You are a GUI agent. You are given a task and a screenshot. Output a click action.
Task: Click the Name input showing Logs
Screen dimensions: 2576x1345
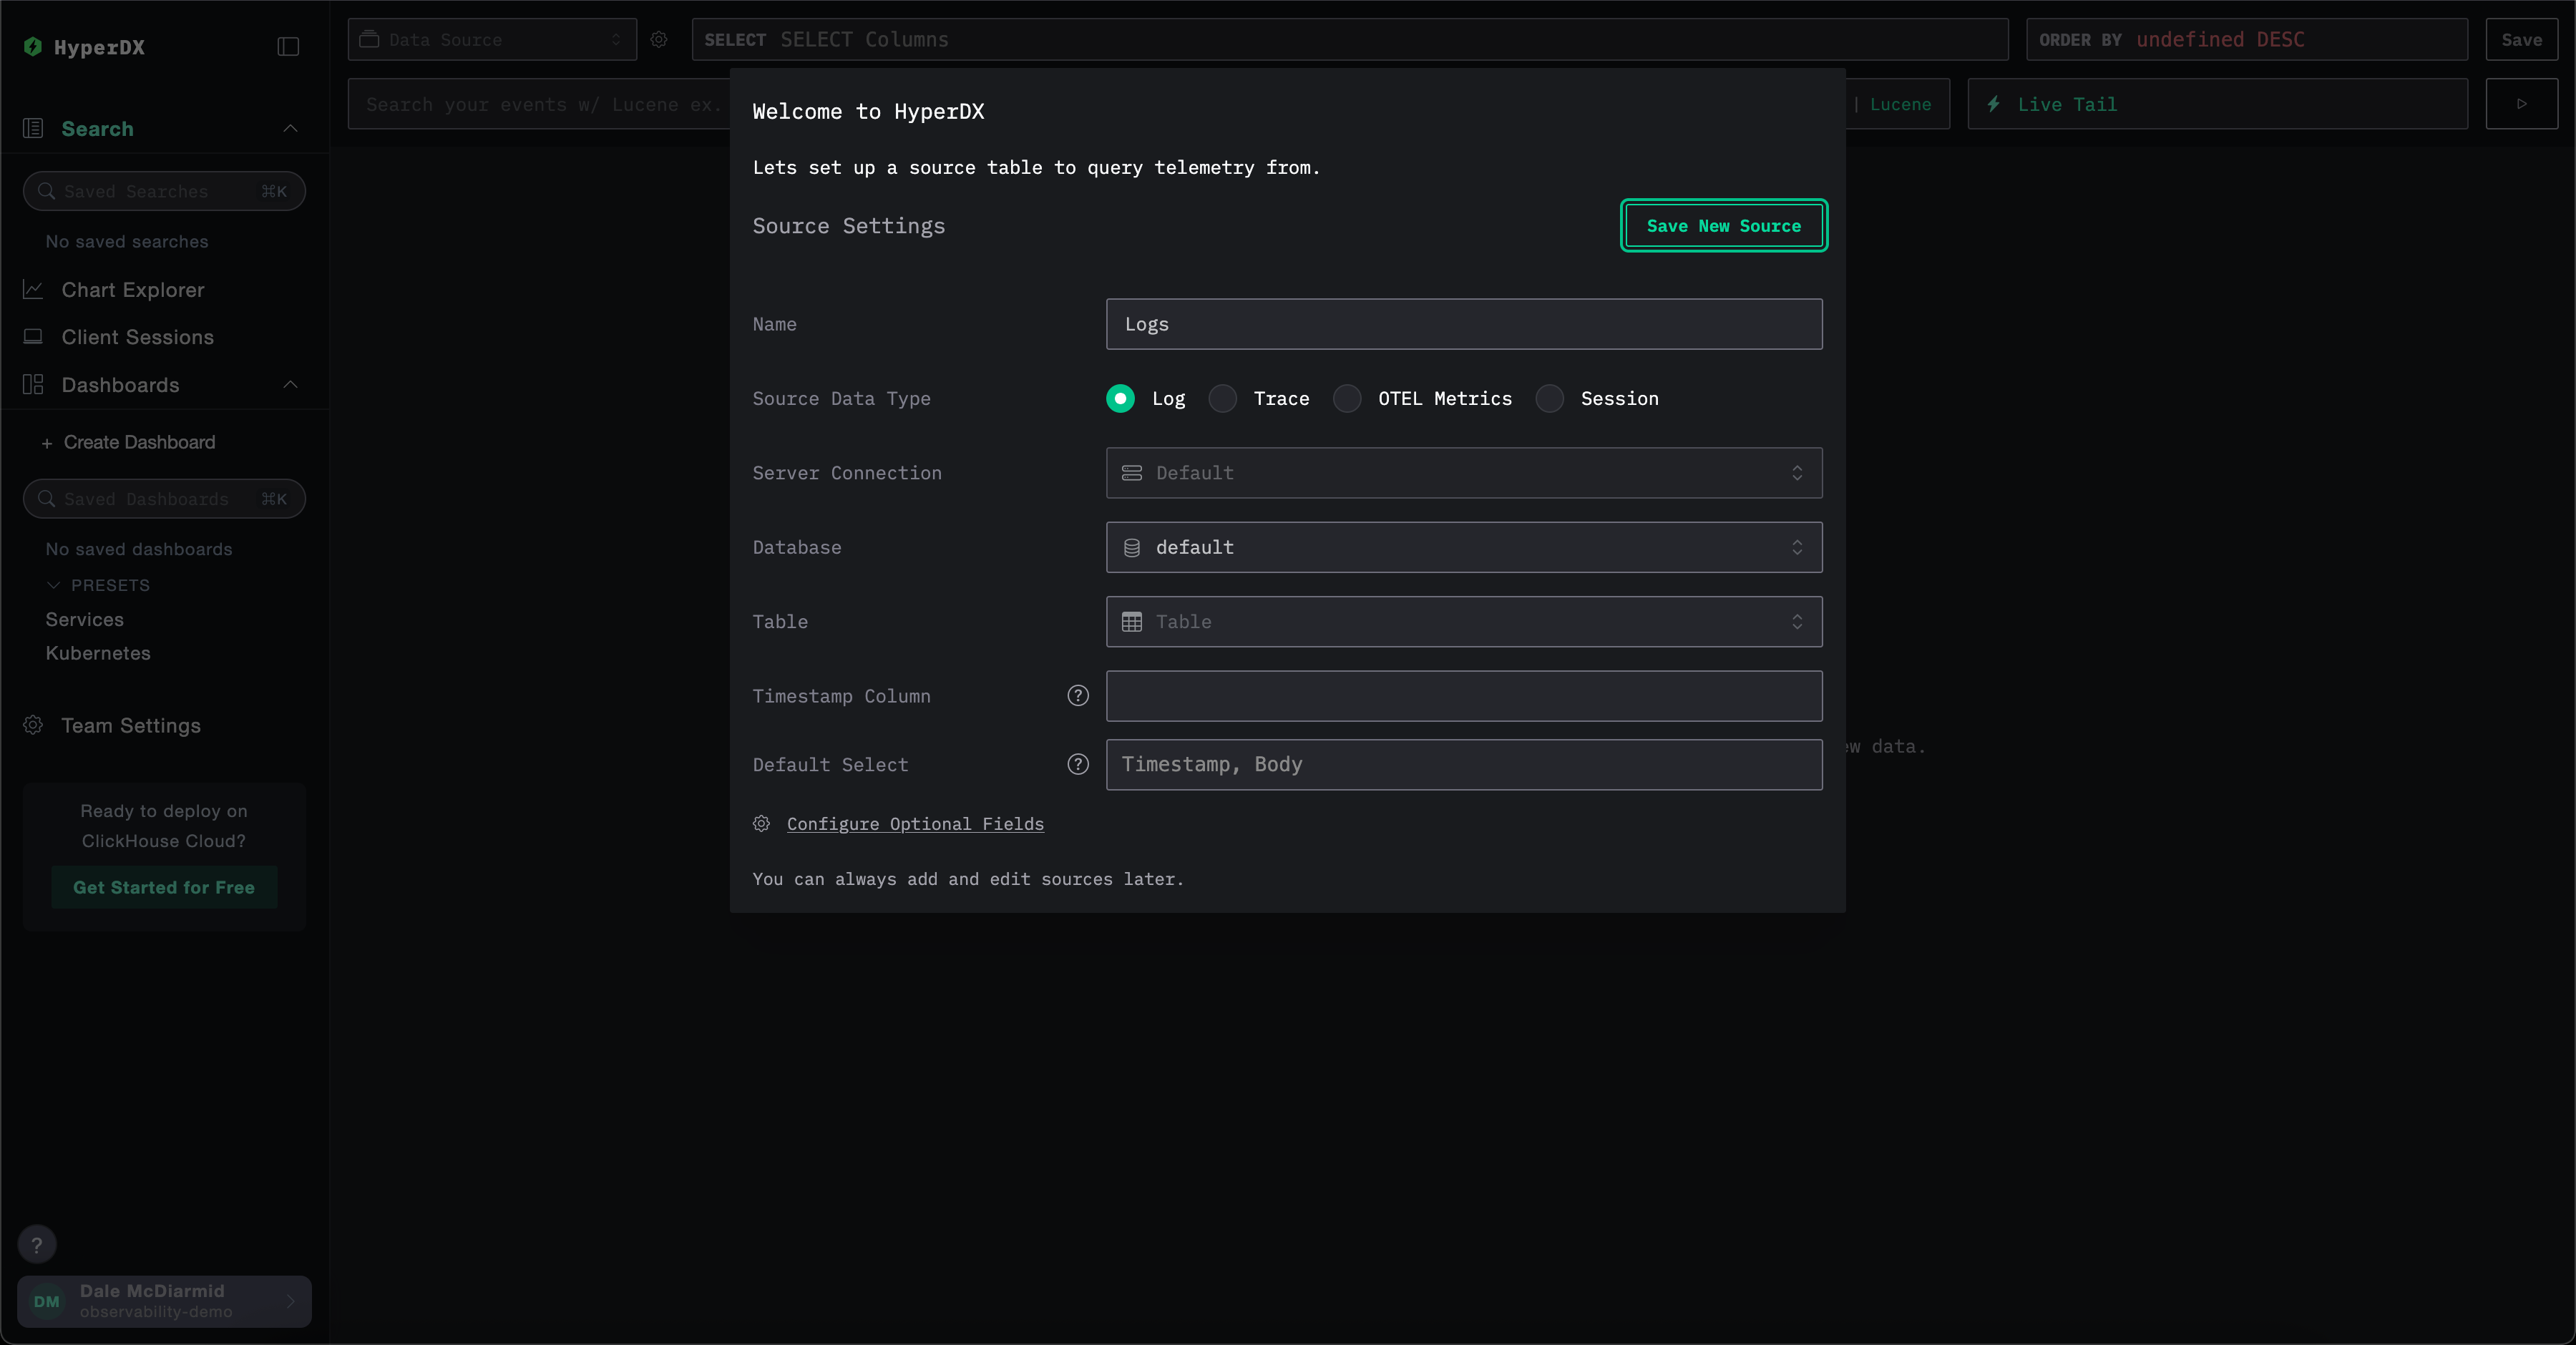(1463, 324)
